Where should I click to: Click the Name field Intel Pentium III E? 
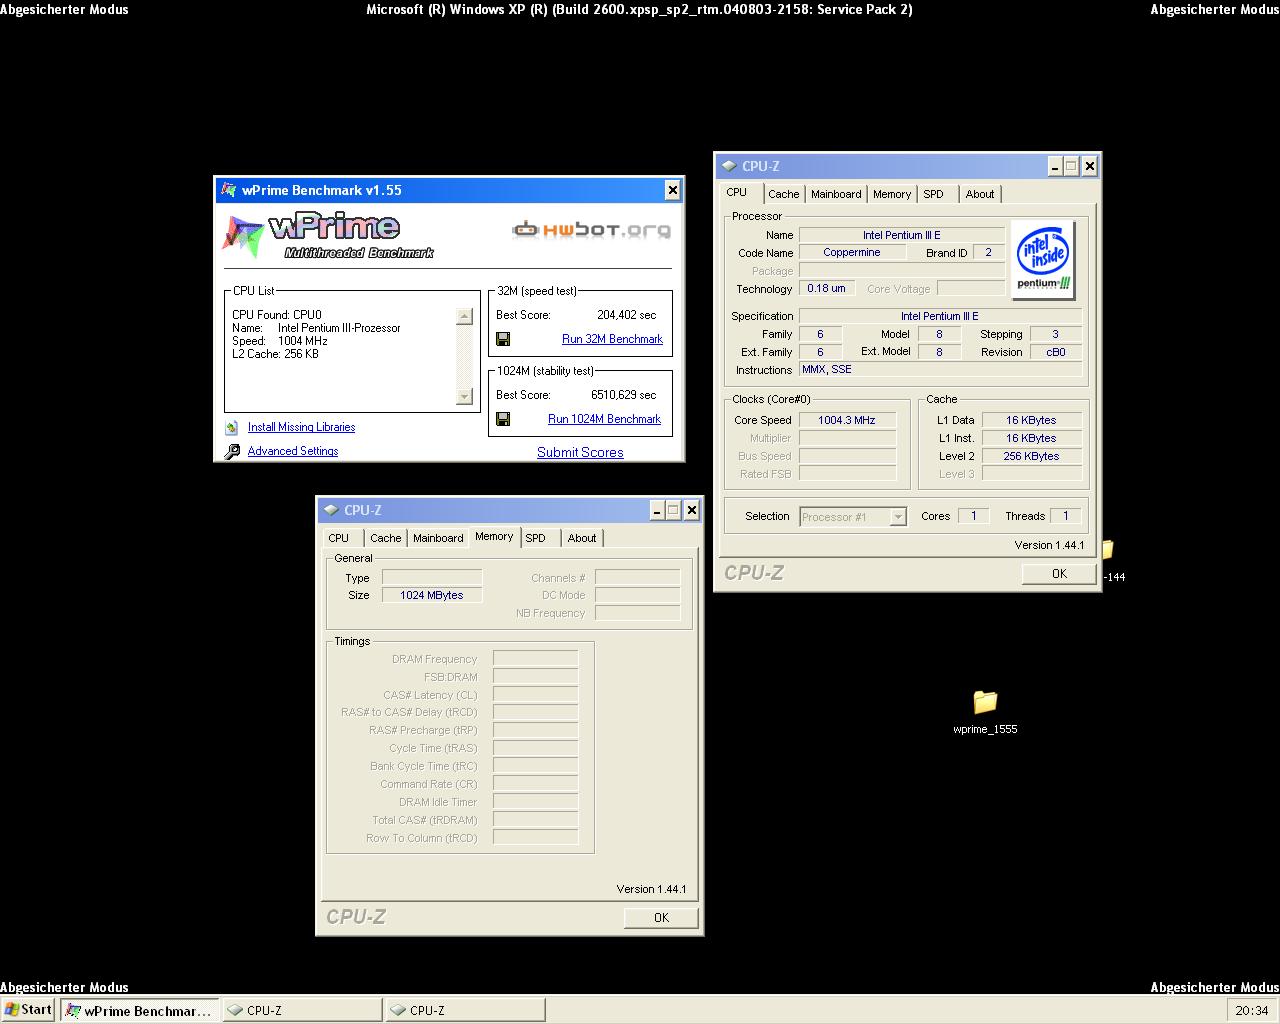point(902,235)
